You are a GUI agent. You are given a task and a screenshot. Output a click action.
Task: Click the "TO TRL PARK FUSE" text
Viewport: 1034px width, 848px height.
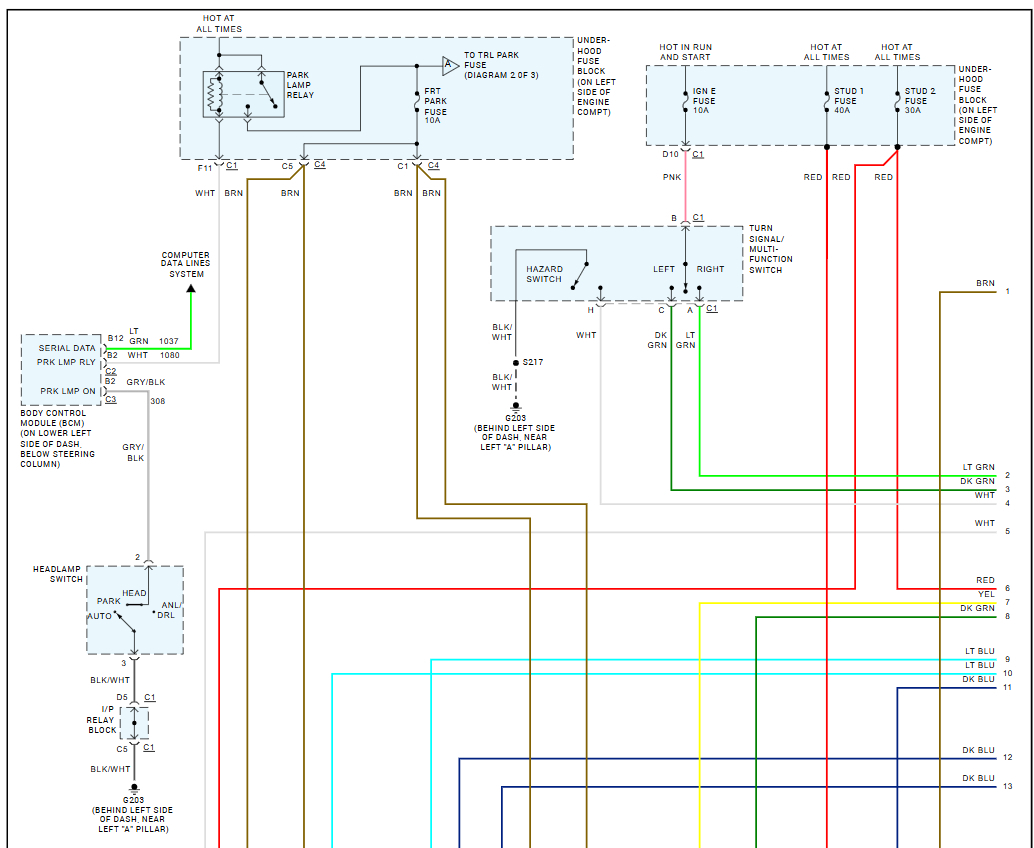[x=491, y=60]
